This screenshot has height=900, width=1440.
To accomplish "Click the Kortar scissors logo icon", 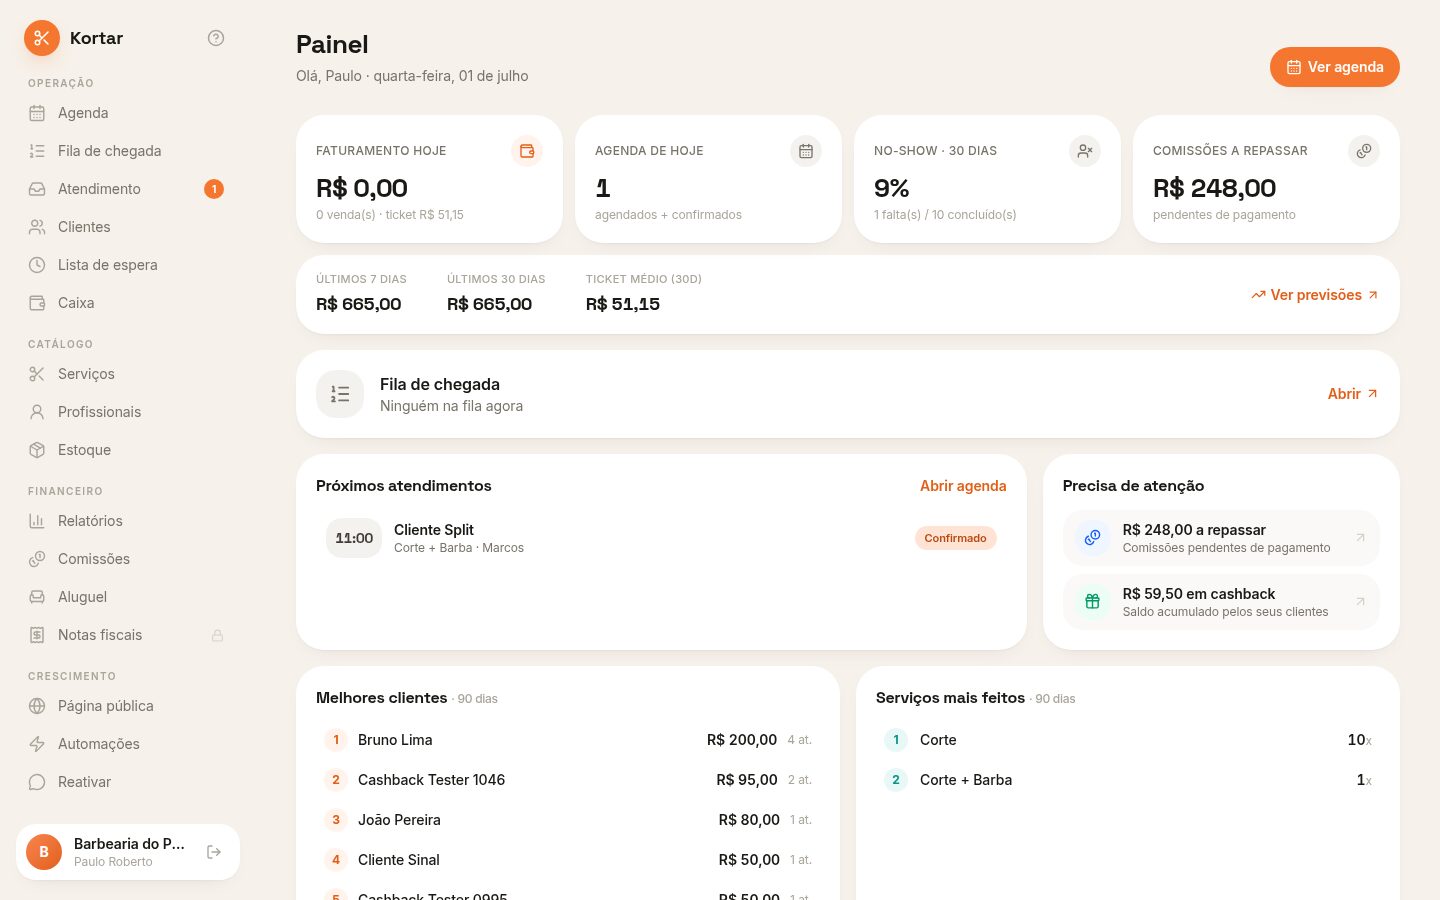I will [x=42, y=38].
